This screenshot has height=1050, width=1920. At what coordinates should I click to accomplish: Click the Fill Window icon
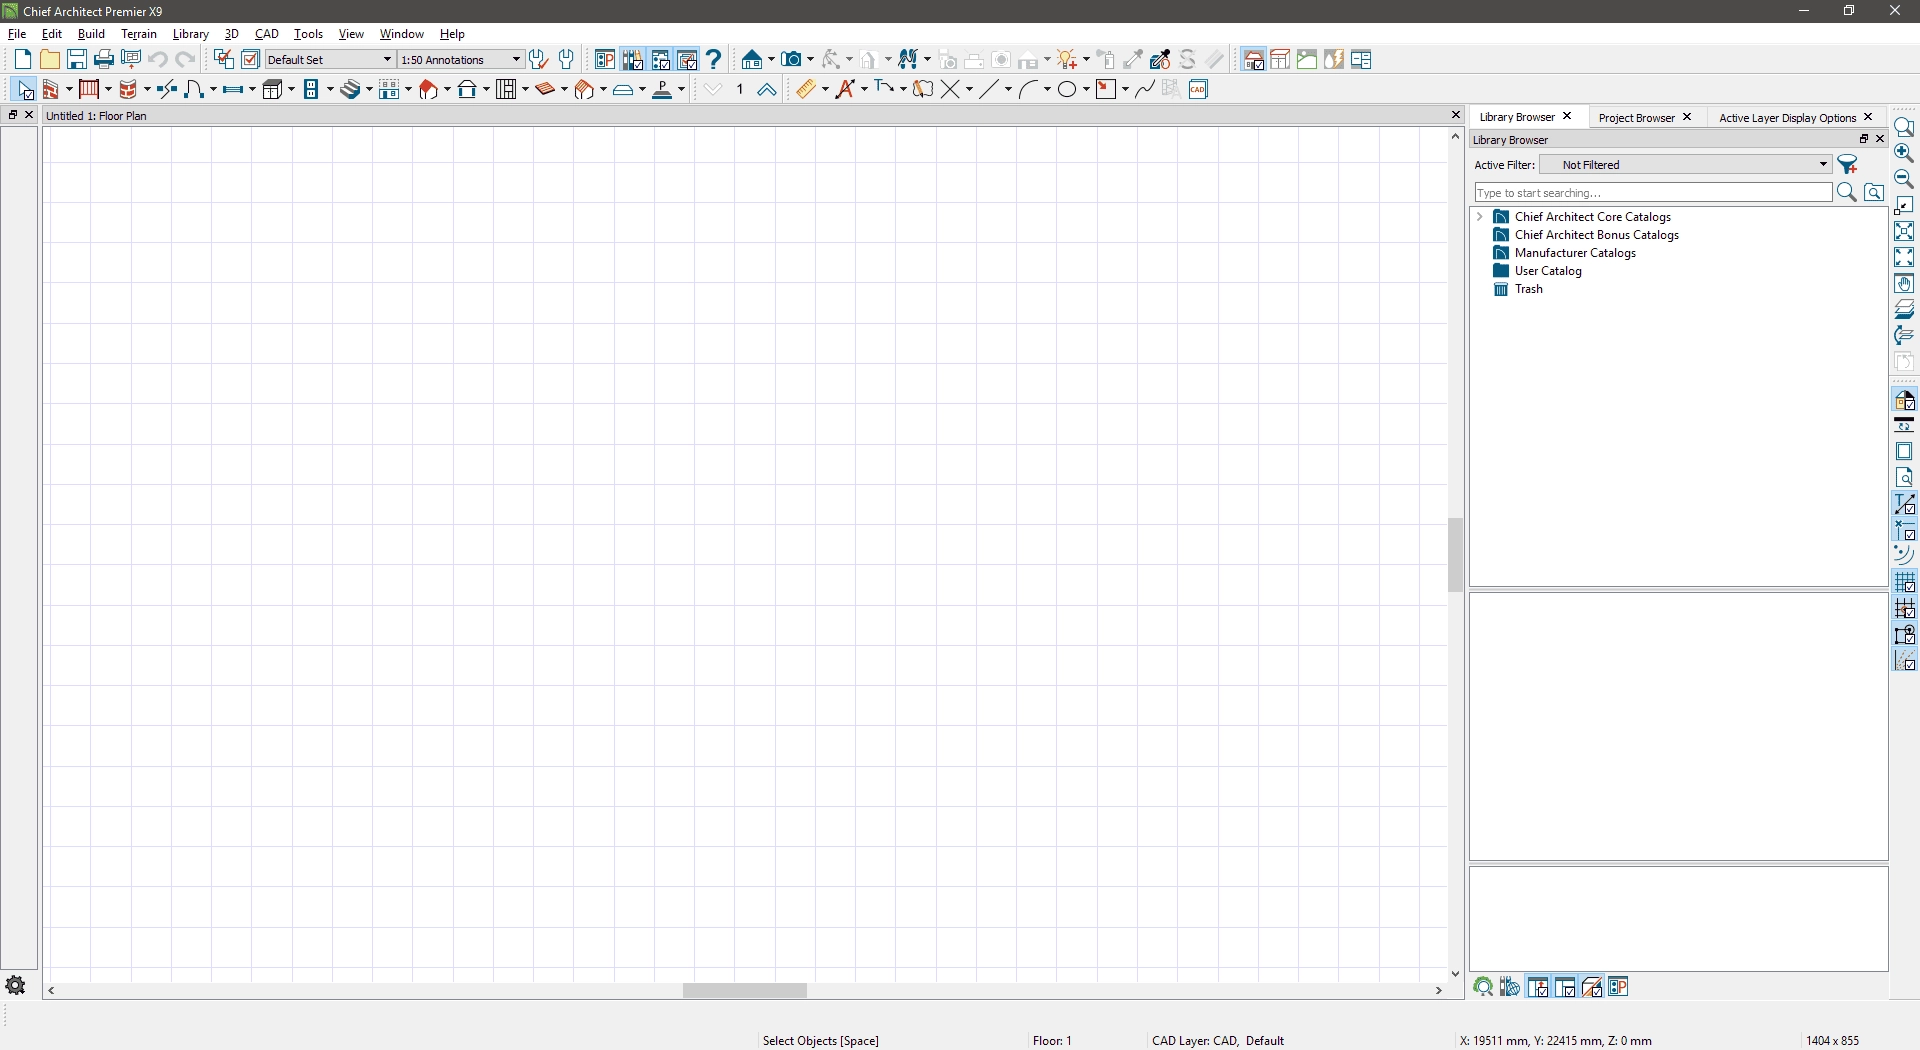(x=1904, y=257)
